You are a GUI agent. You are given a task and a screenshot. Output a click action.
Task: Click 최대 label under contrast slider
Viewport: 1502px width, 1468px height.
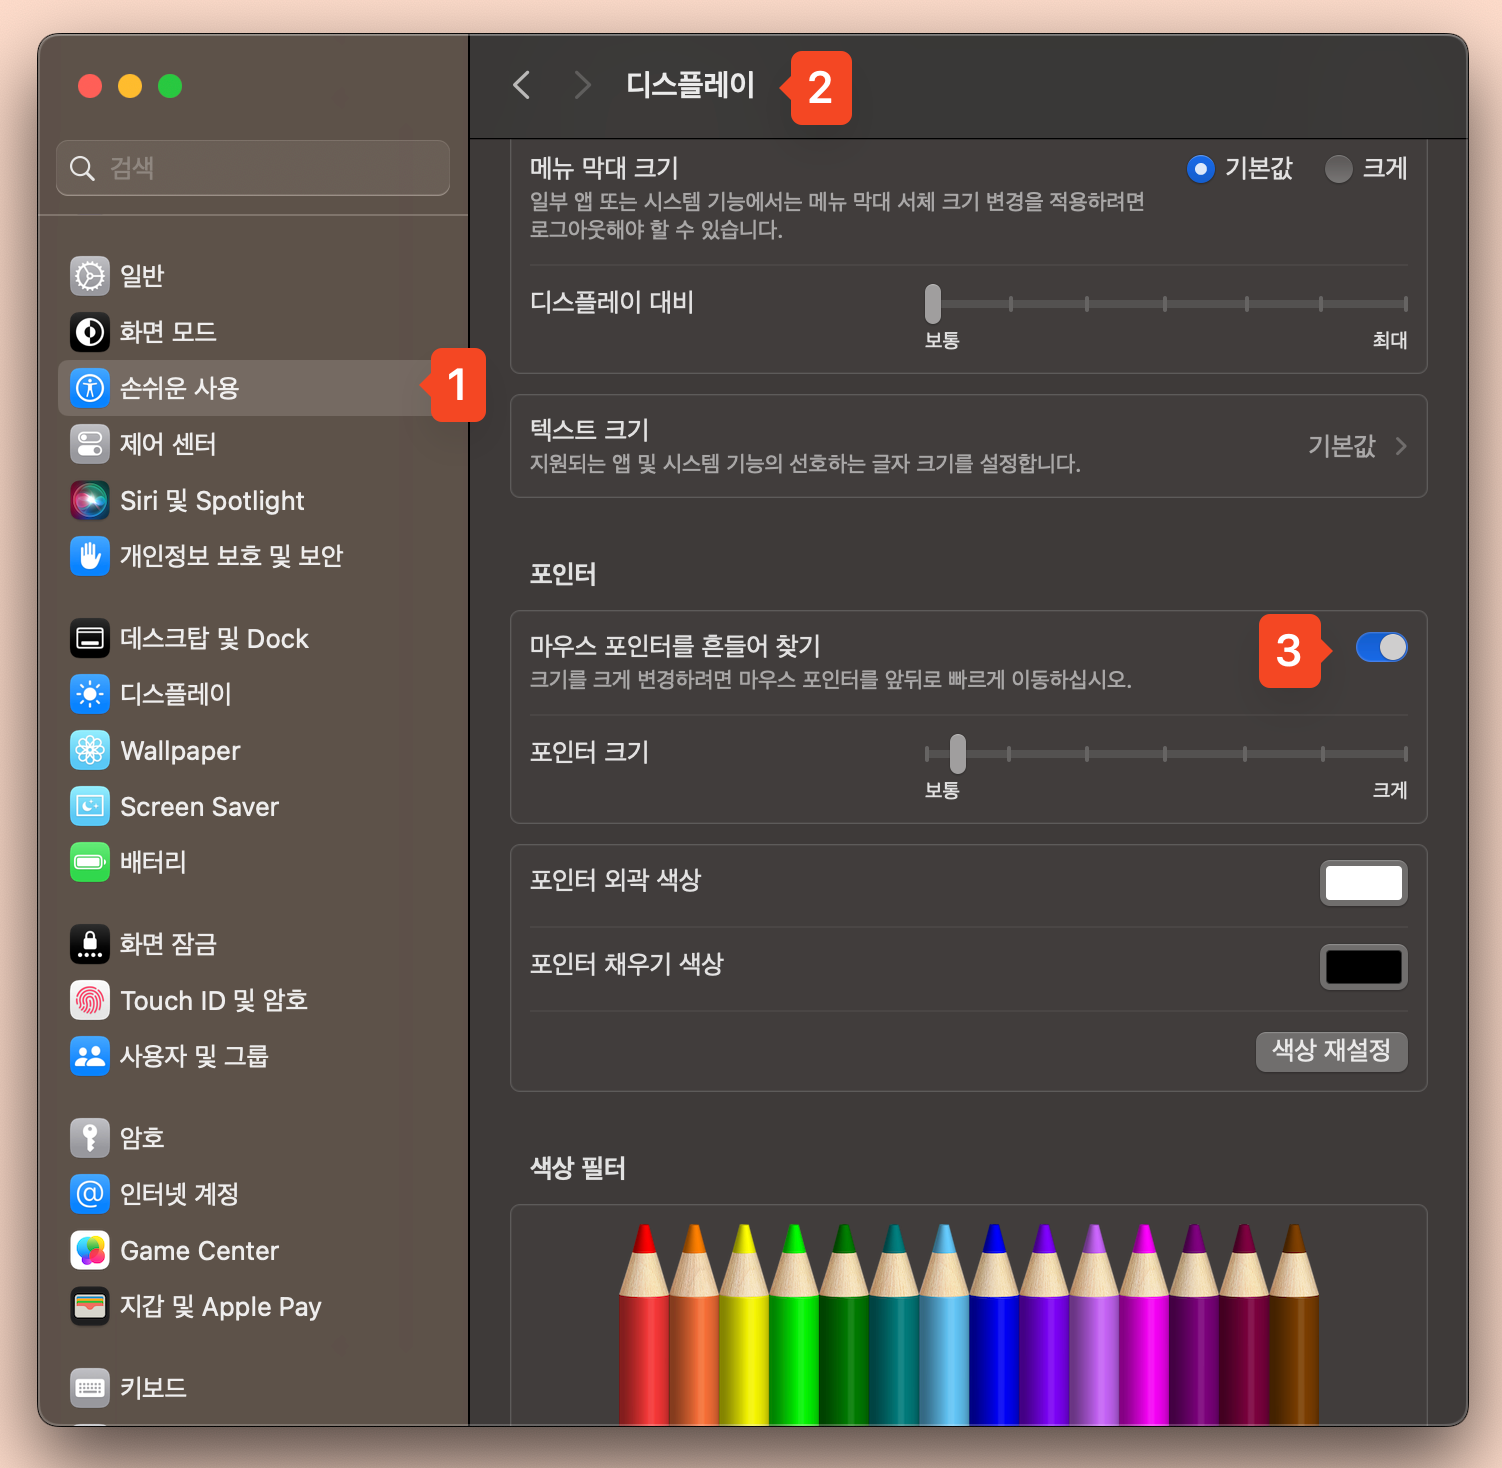click(x=1390, y=340)
